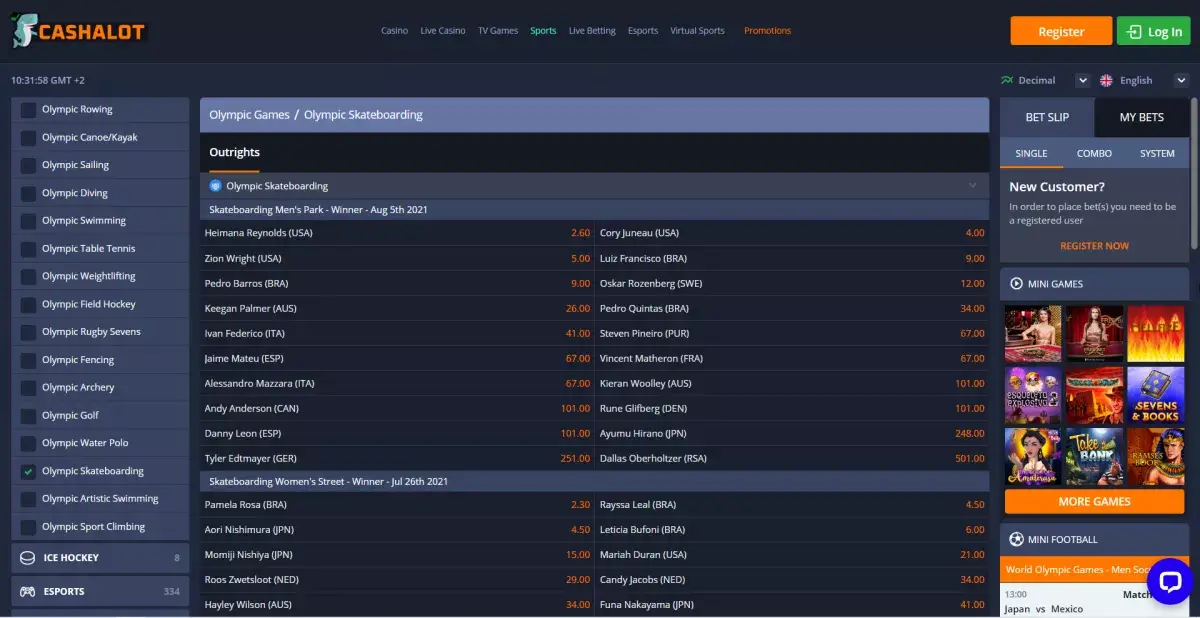Open the Sevens & Books game thumbnail

click(x=1155, y=395)
